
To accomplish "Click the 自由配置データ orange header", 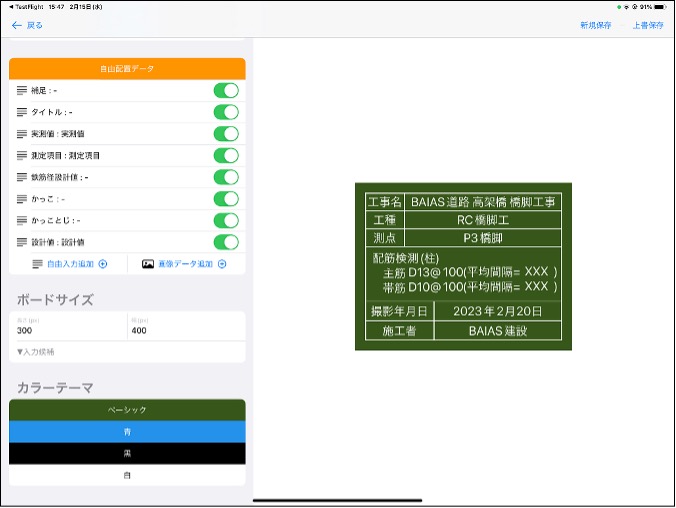I will point(127,69).
